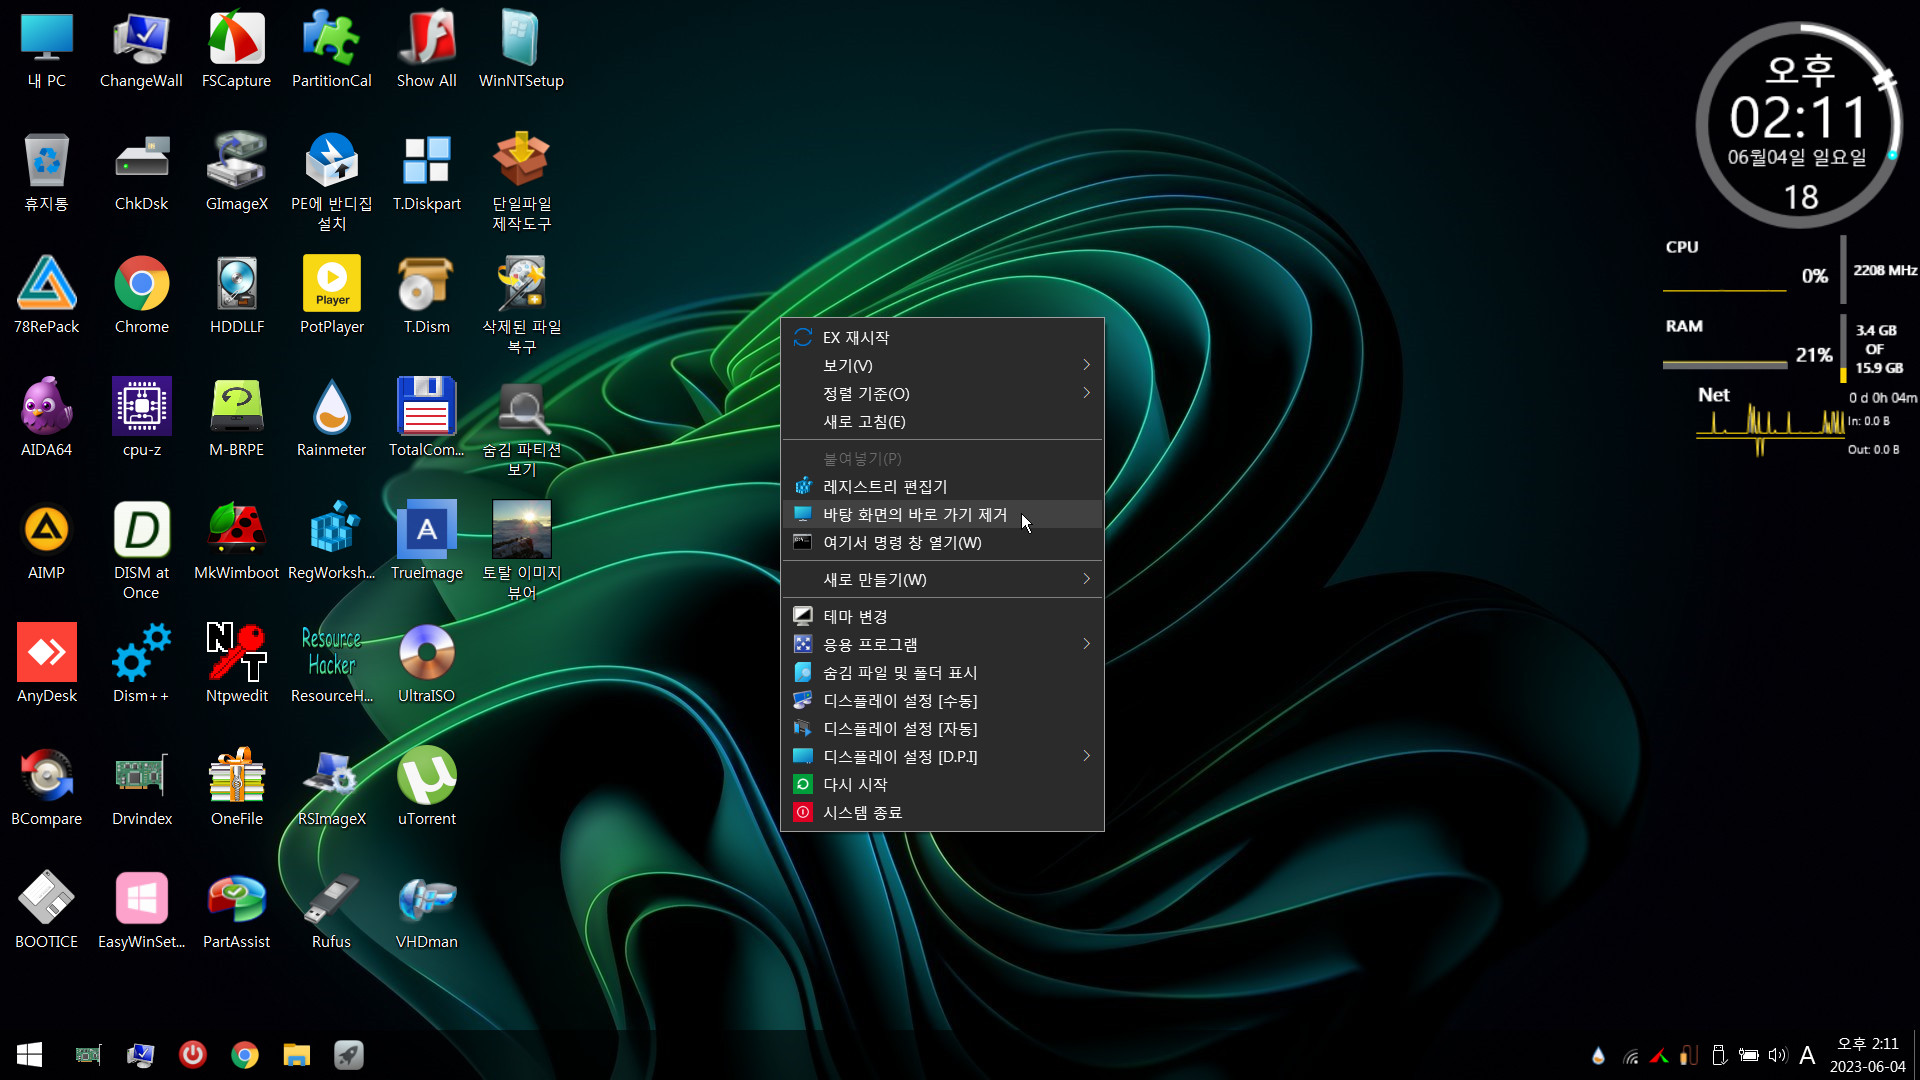Select 시스템 종료 shutdown entry
This screenshot has height=1080, width=1920.
coord(942,812)
